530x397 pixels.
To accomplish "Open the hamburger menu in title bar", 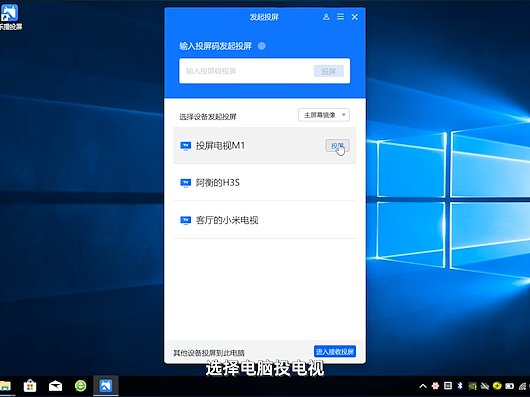I will tap(340, 17).
